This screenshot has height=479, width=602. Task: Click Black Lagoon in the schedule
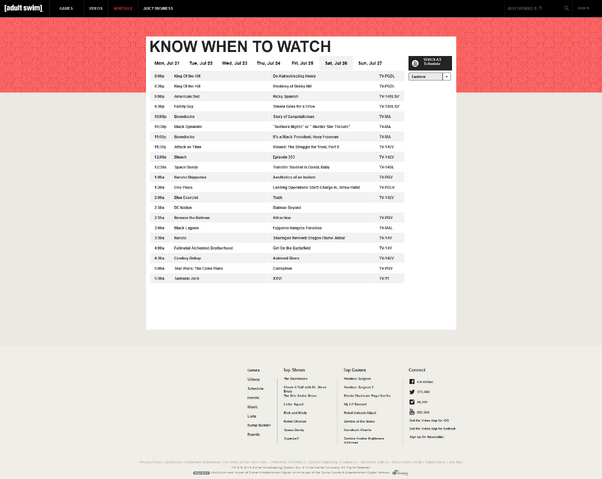[186, 228]
